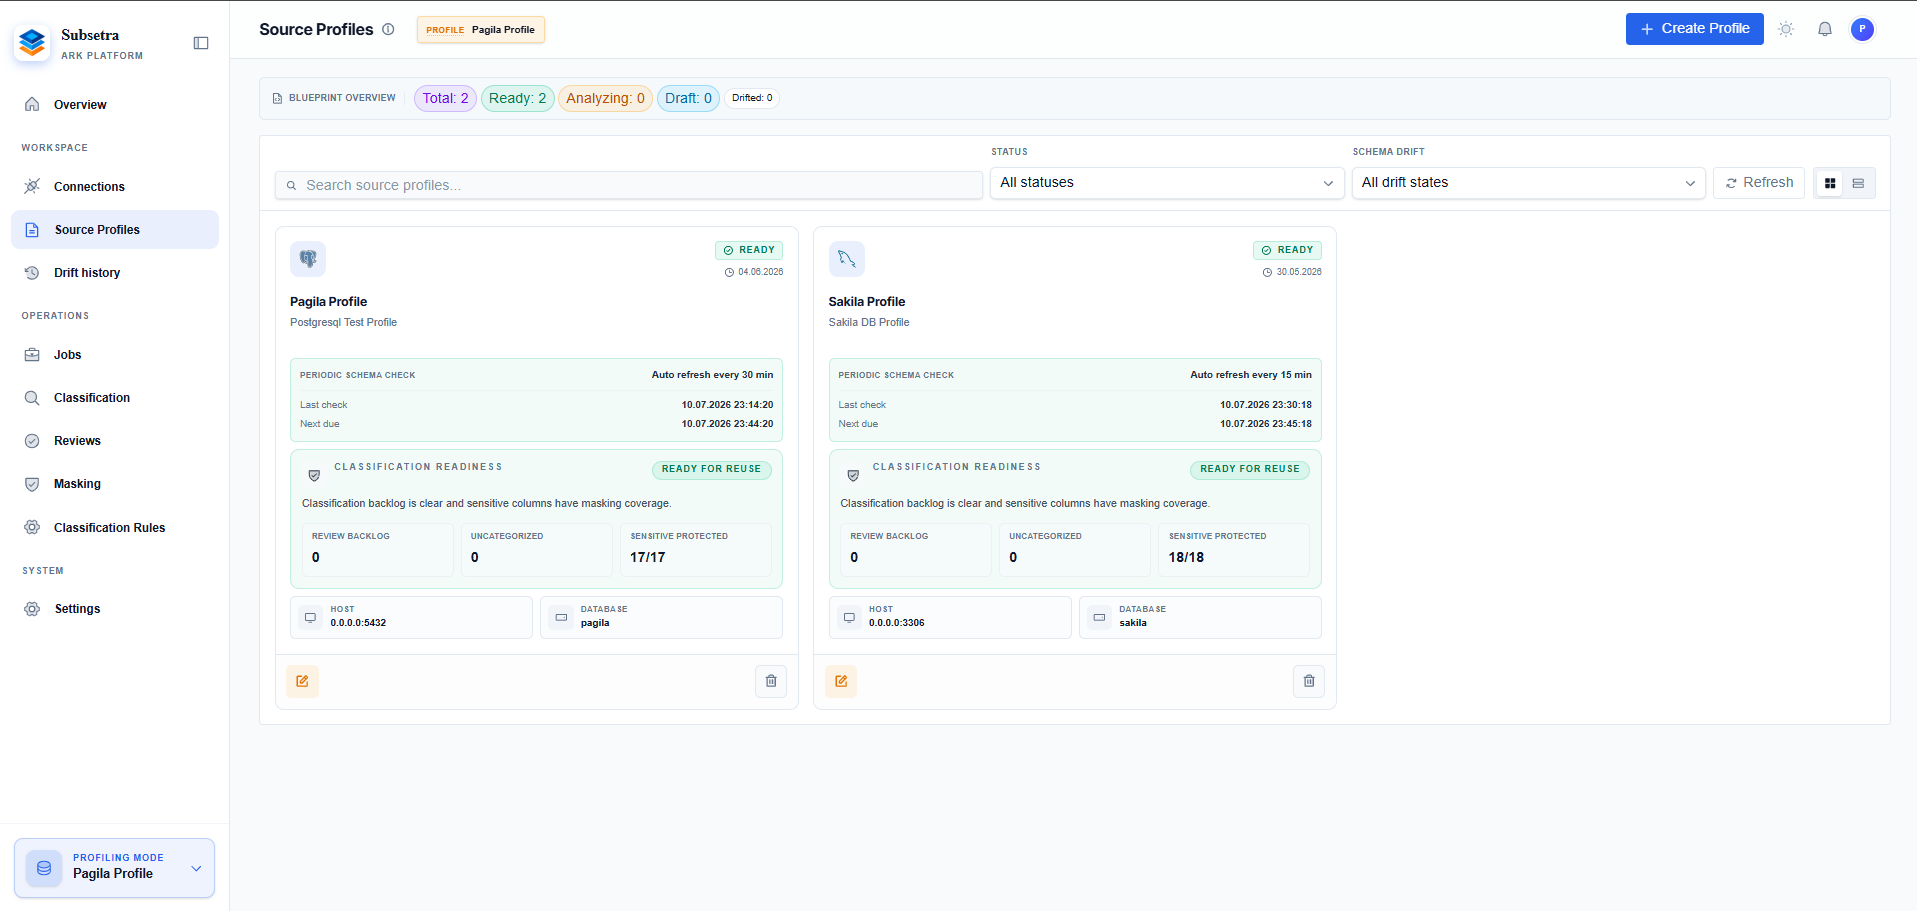Refresh the source profiles list
Viewport: 1917px width, 911px height.
(1759, 183)
